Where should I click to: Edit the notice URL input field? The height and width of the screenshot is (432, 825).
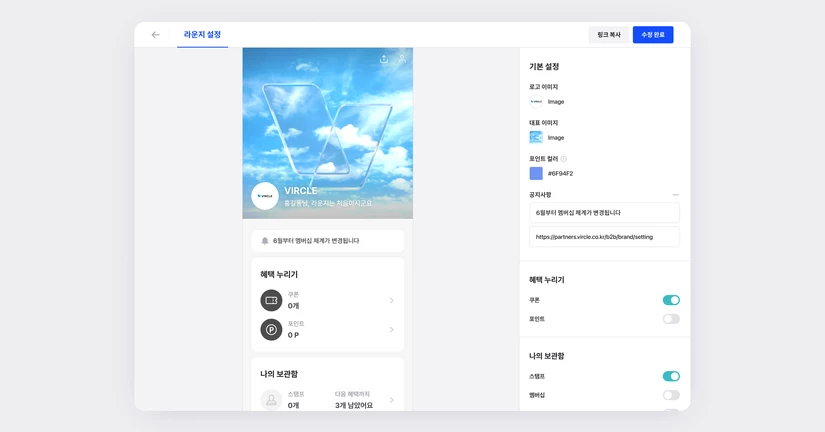[x=604, y=237]
